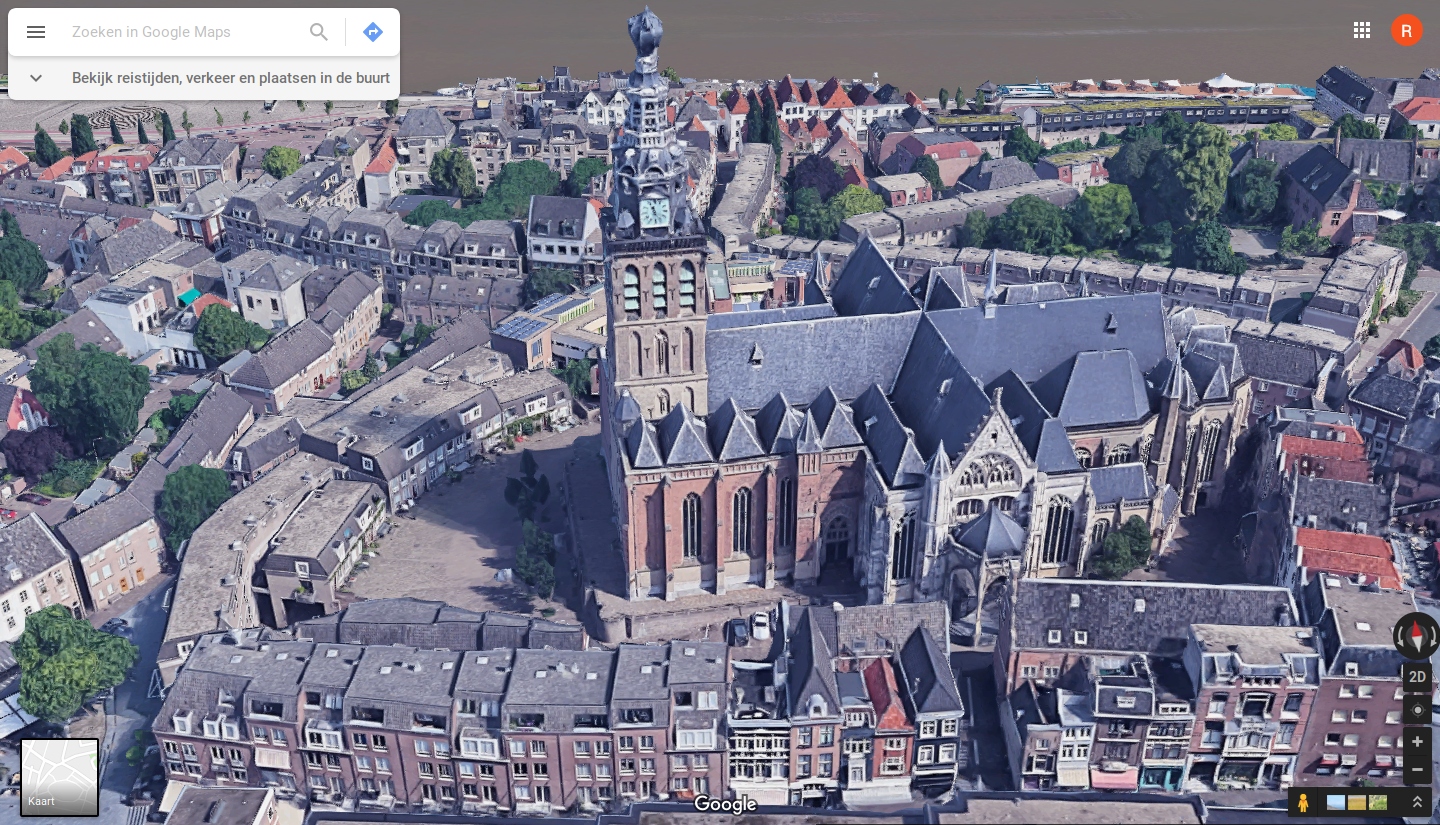This screenshot has width=1440, height=825.
Task: Zoom out with the minus button
Action: point(1417,770)
